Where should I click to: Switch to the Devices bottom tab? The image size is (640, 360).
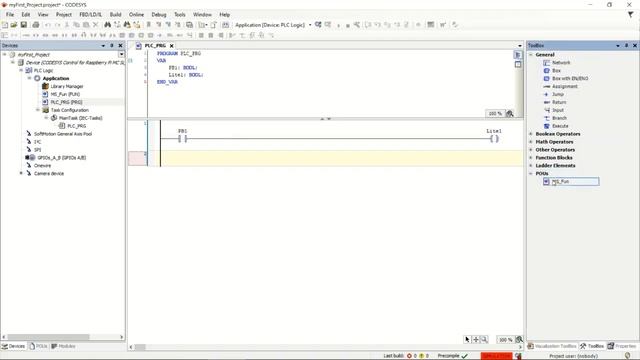click(13, 346)
